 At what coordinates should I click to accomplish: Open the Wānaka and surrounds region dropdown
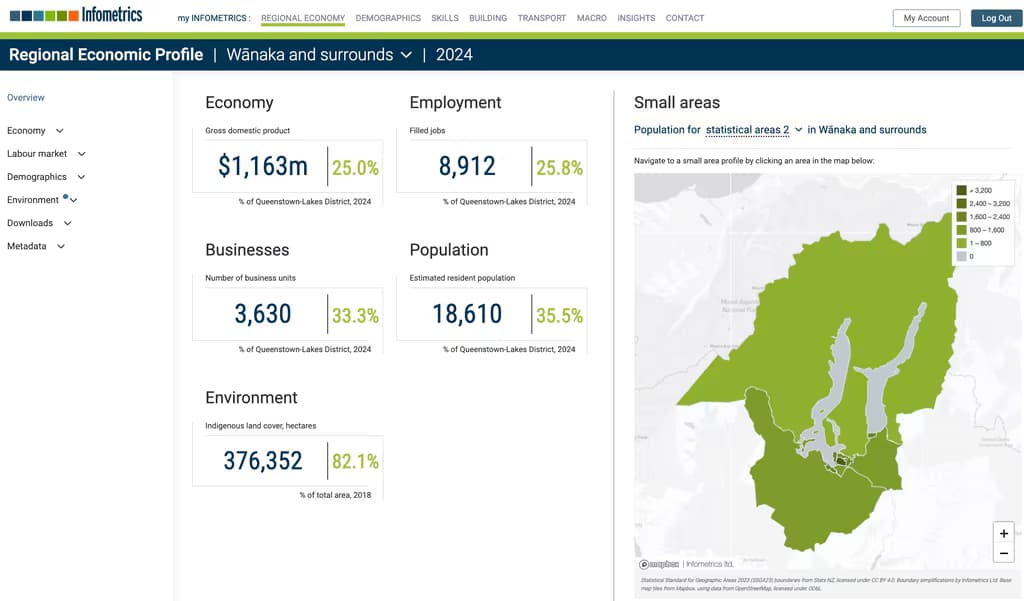[319, 55]
